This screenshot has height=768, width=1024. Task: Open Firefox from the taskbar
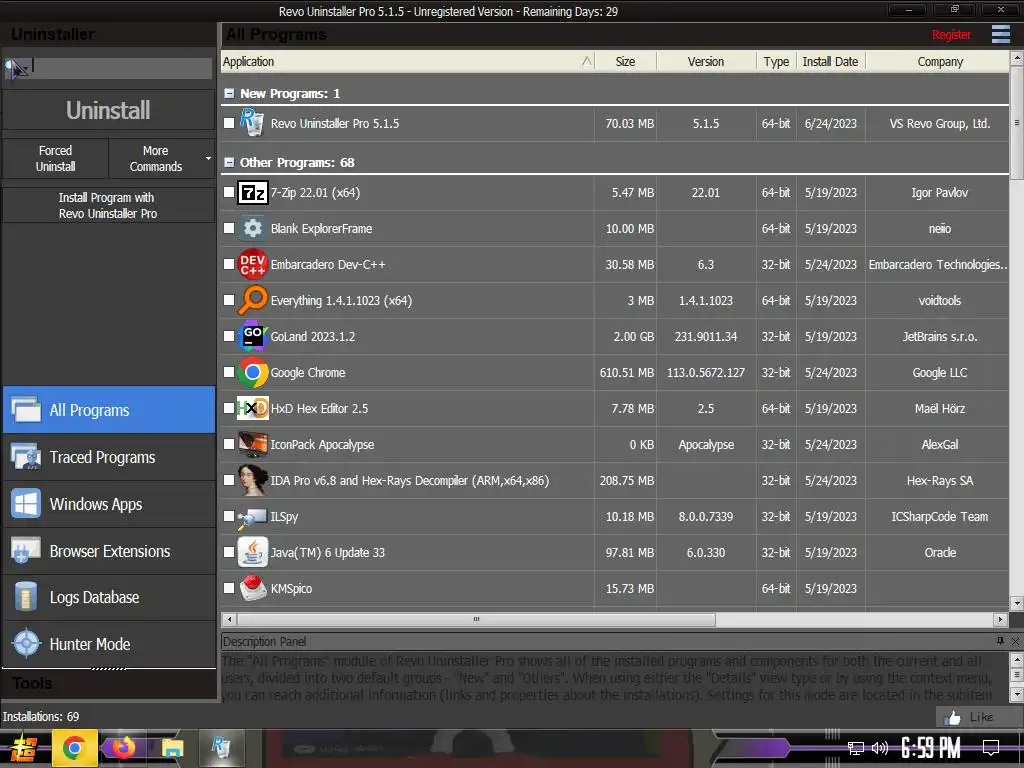(123, 748)
